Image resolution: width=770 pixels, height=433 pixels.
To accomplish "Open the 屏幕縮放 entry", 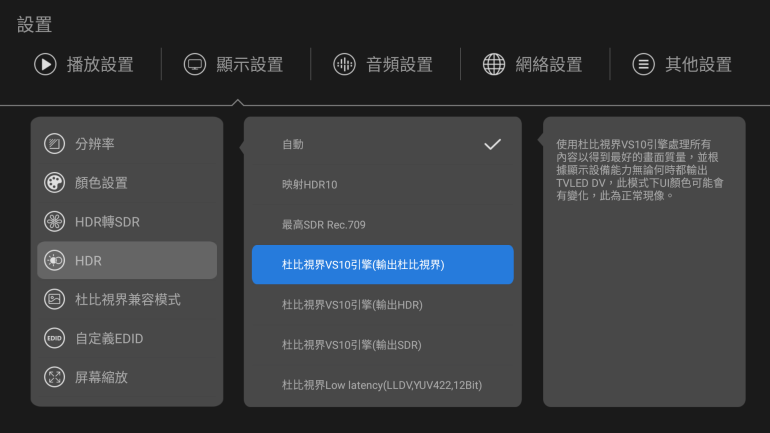I will (127, 377).
